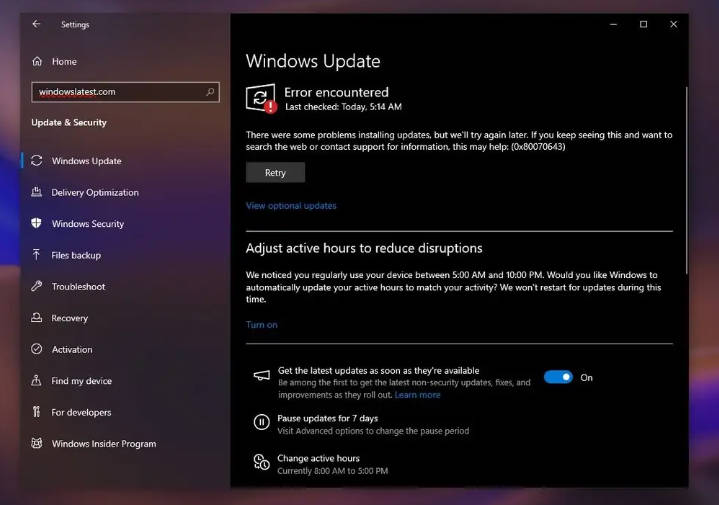Open Change active hours option
Viewport: 719px width, 505px height.
(x=318, y=458)
